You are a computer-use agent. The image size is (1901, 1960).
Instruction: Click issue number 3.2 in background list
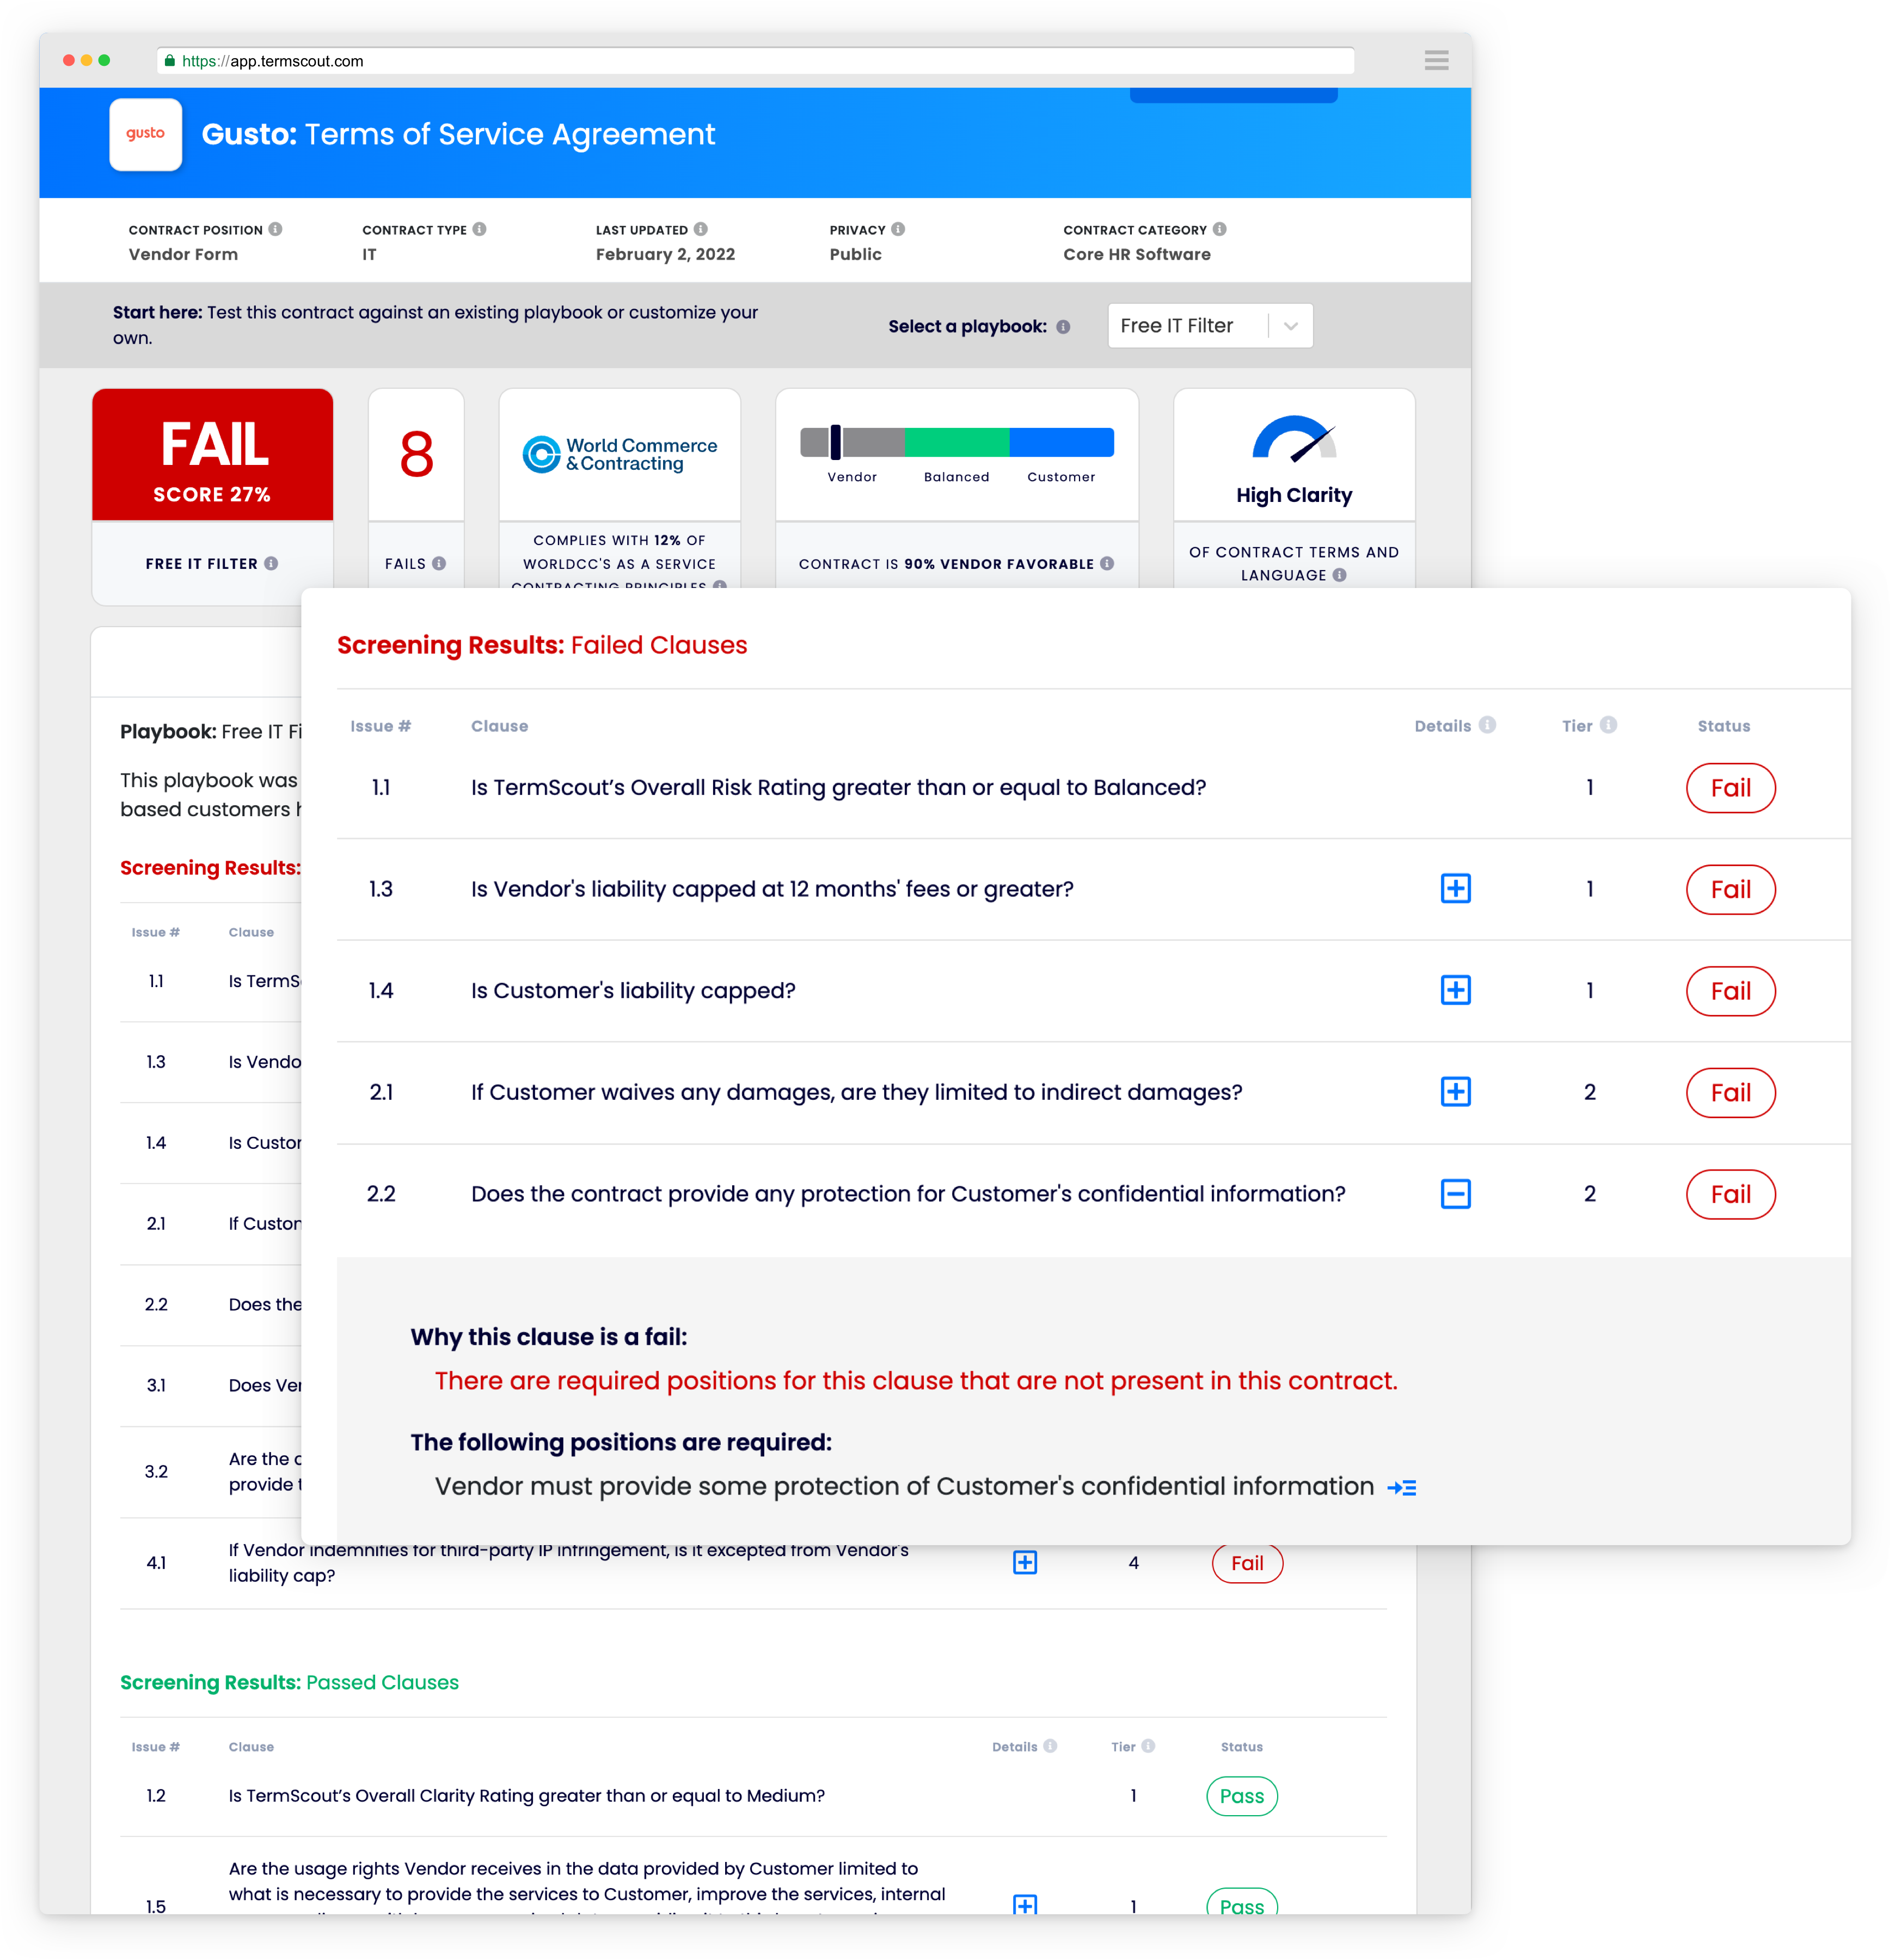click(x=156, y=1472)
